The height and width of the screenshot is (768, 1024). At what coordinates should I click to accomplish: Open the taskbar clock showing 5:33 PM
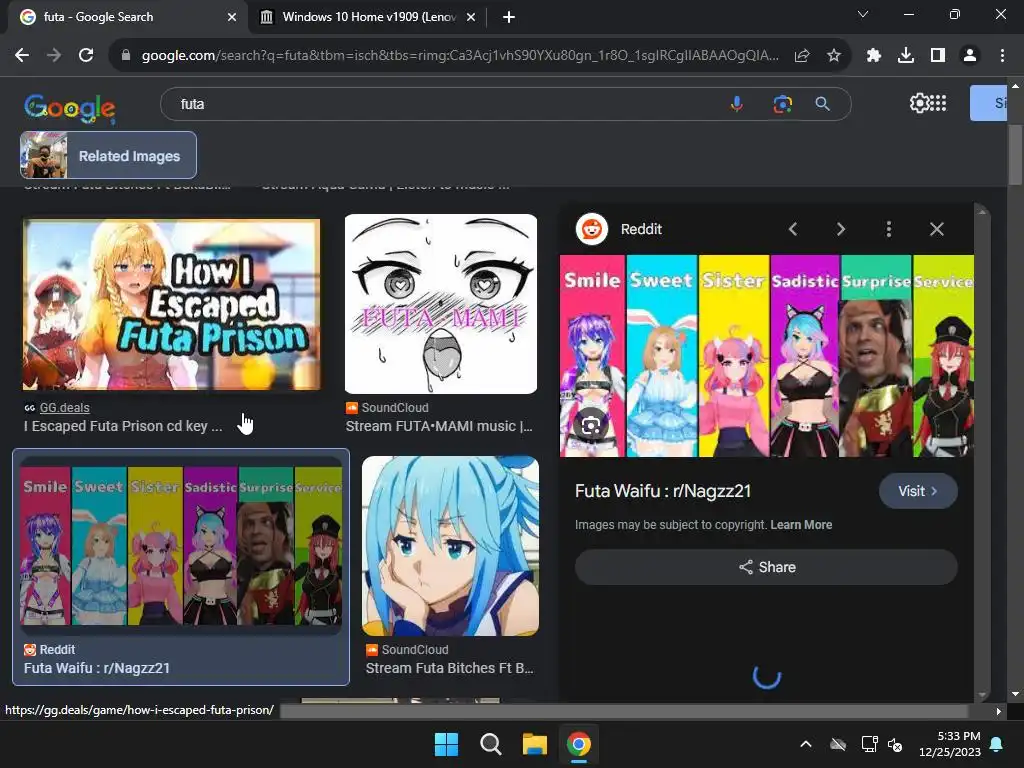[x=950, y=744]
